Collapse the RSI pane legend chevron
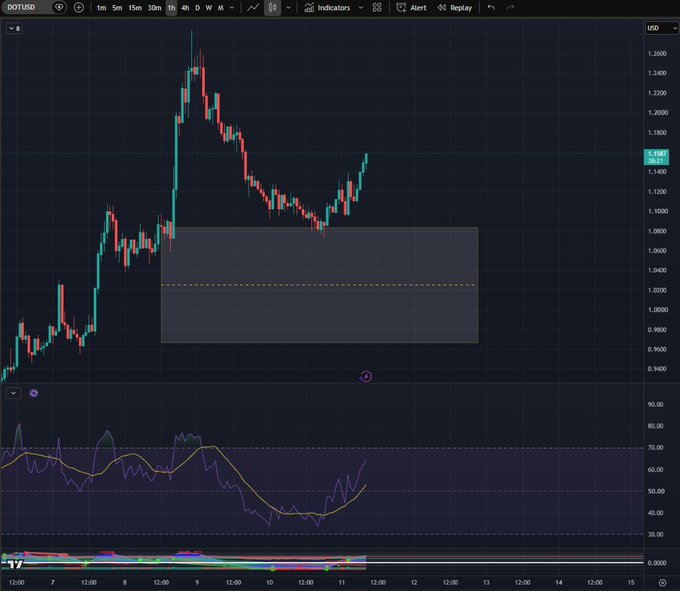 13,393
